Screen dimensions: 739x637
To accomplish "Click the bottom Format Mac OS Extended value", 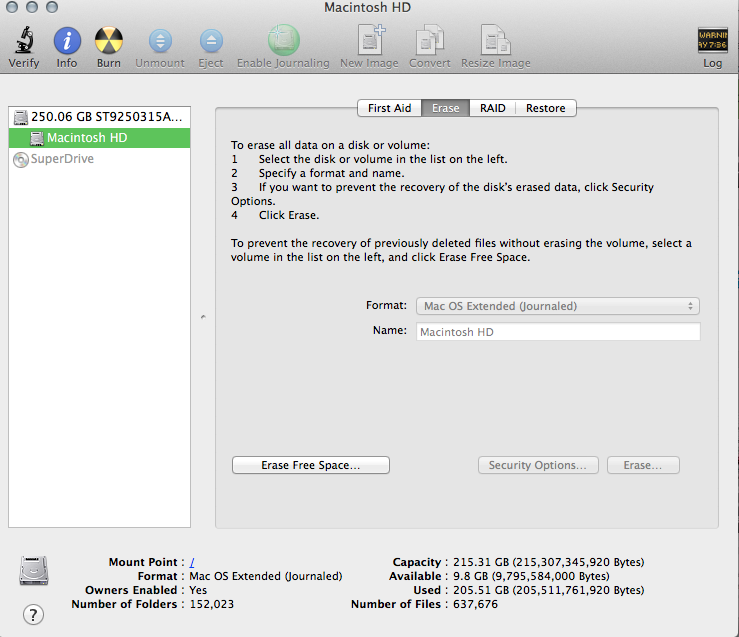I will click(266, 576).
